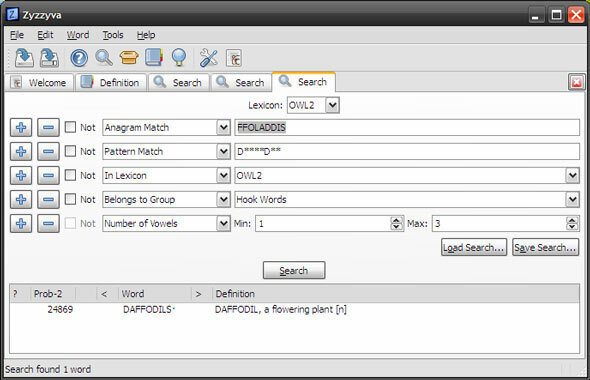Open the Tools menu
This screenshot has height=380, width=590.
click(113, 35)
